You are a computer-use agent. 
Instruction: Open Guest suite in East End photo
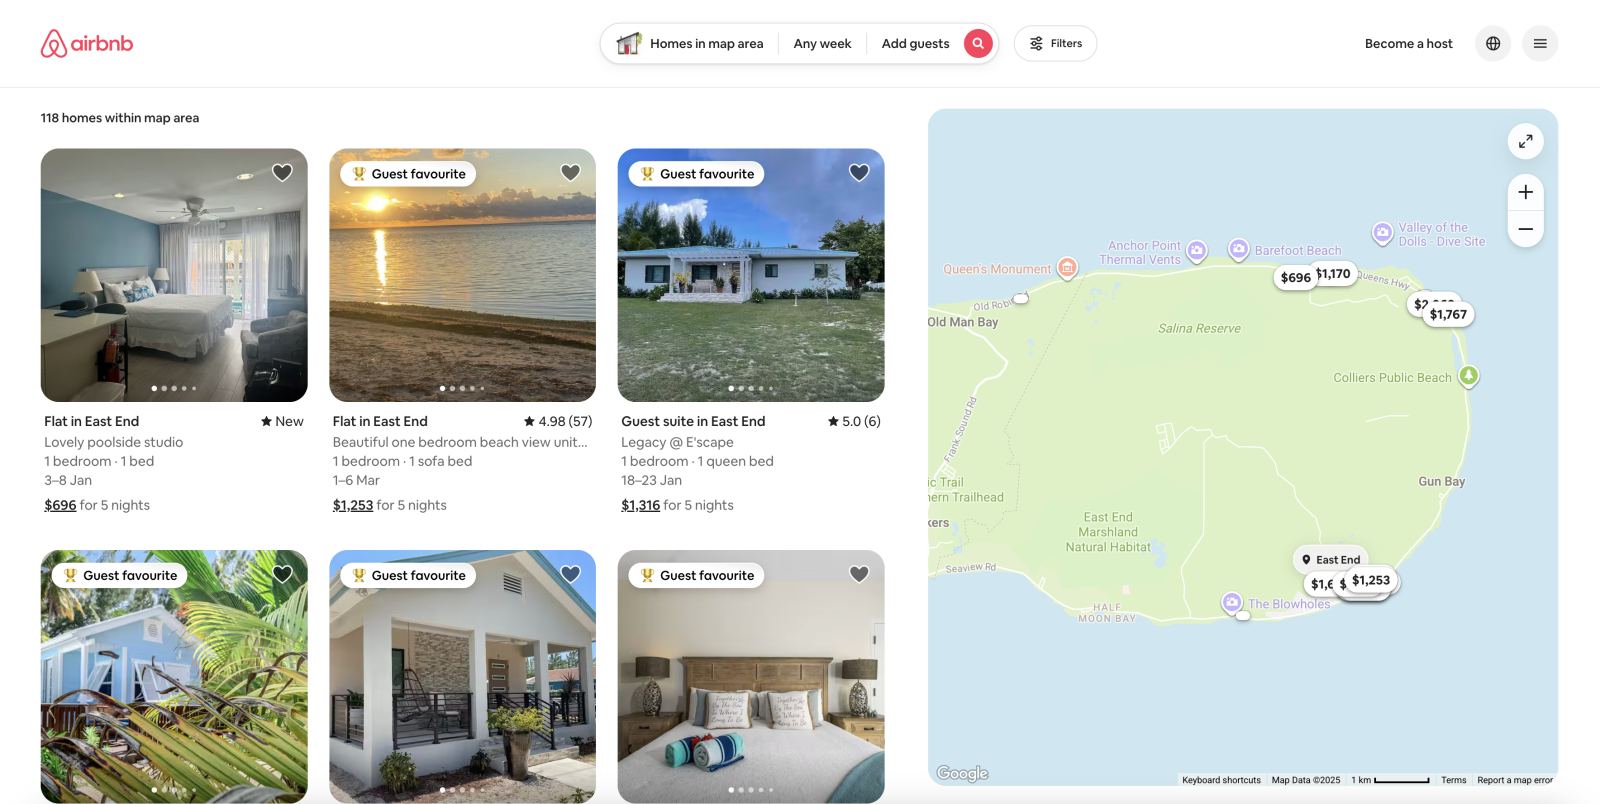point(751,275)
